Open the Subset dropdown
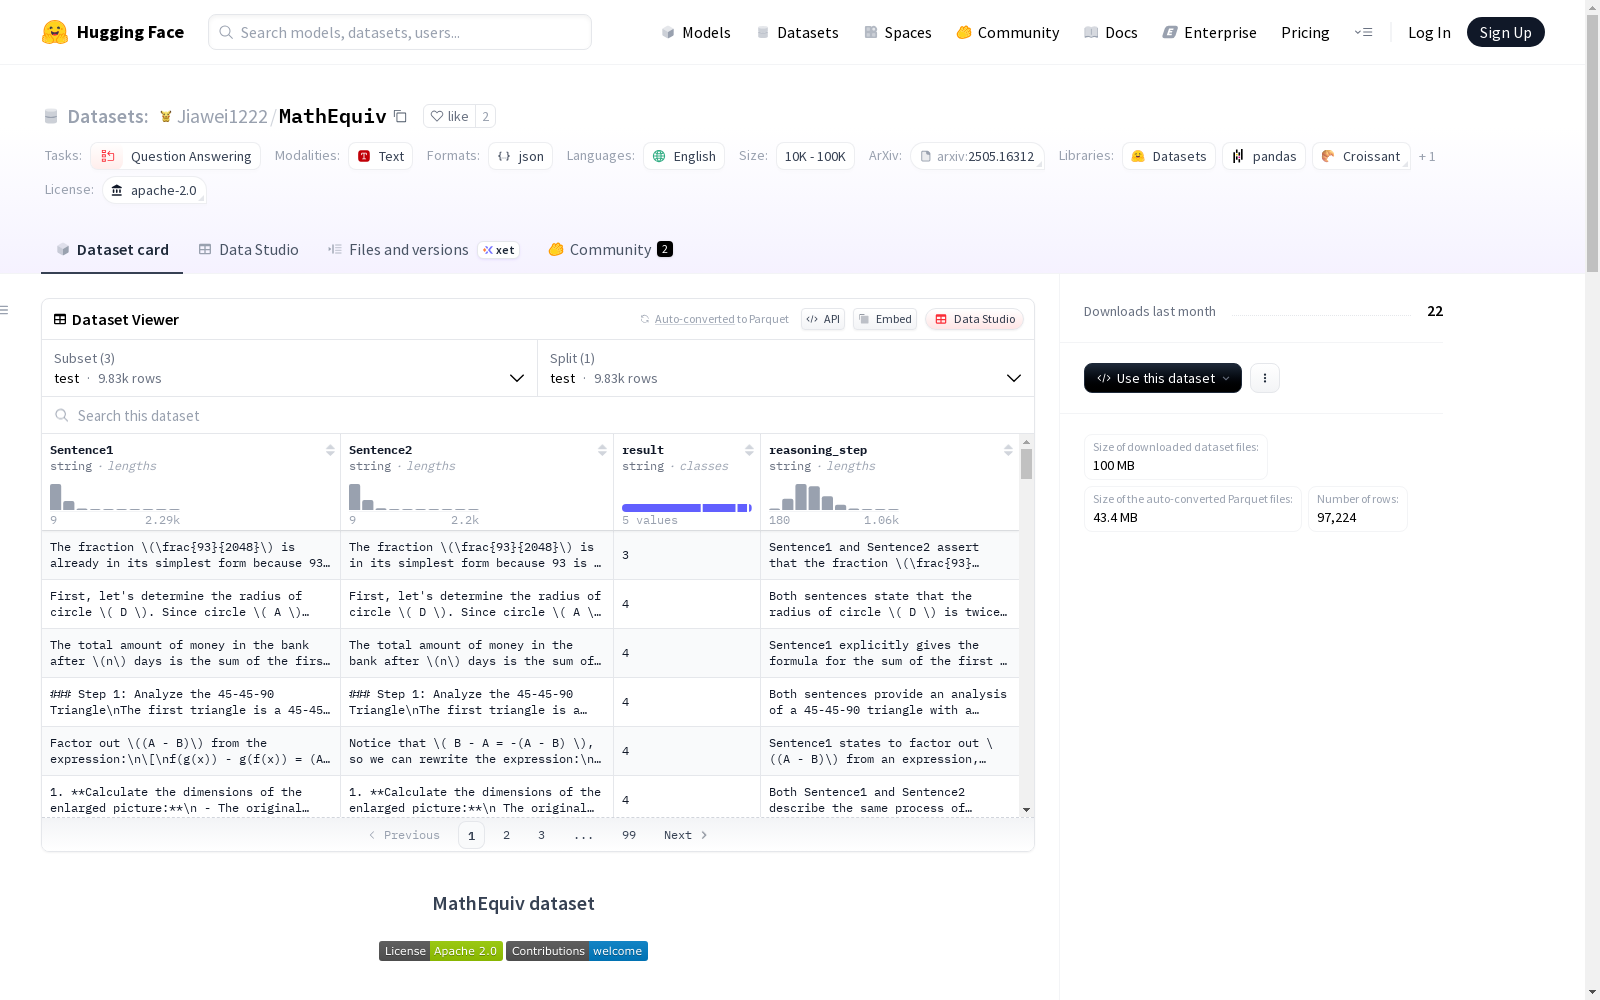The height and width of the screenshot is (1000, 1600). 289,368
